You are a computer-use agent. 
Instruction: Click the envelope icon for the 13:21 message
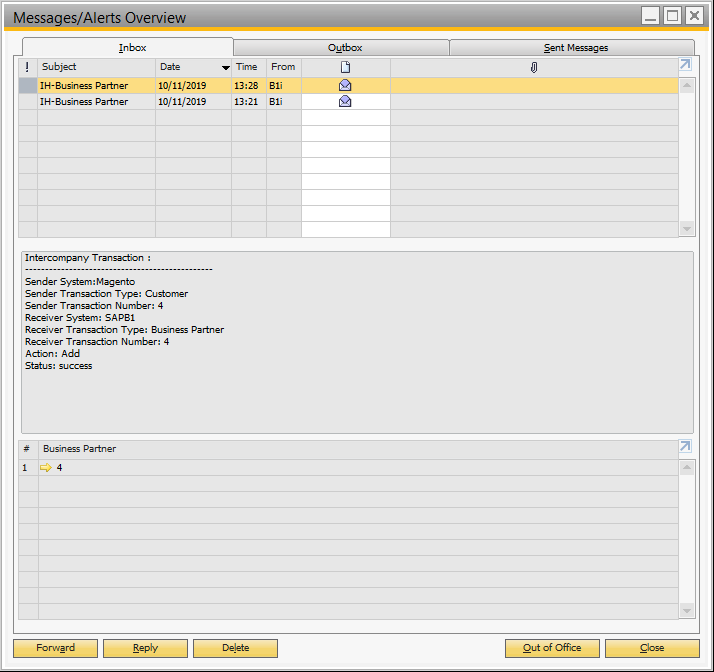[x=345, y=102]
